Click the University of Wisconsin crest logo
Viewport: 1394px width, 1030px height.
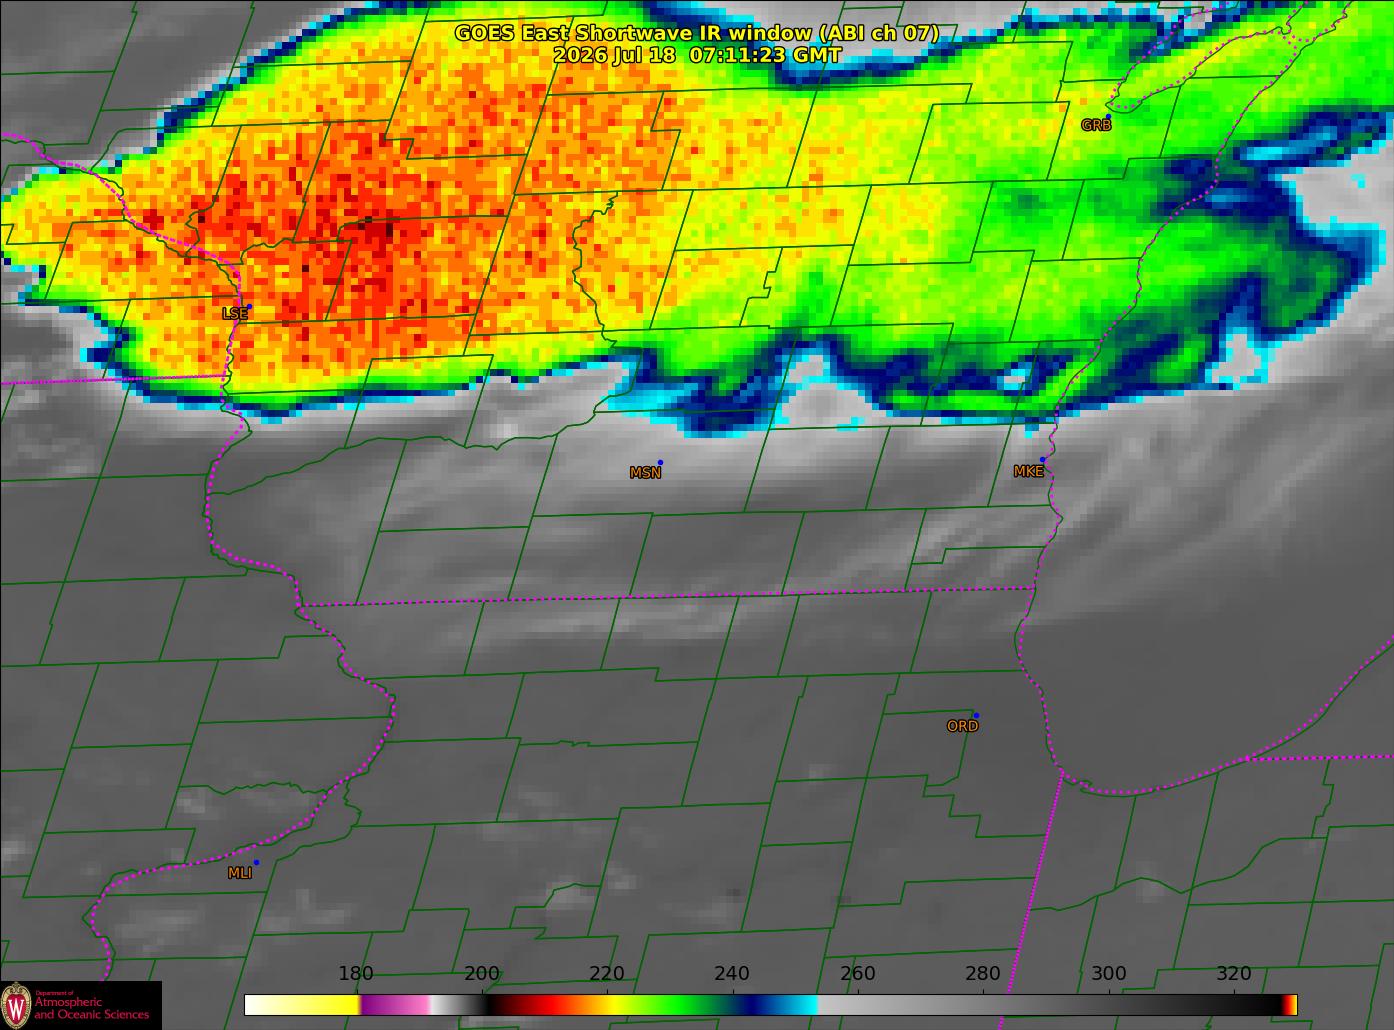tap(16, 1005)
